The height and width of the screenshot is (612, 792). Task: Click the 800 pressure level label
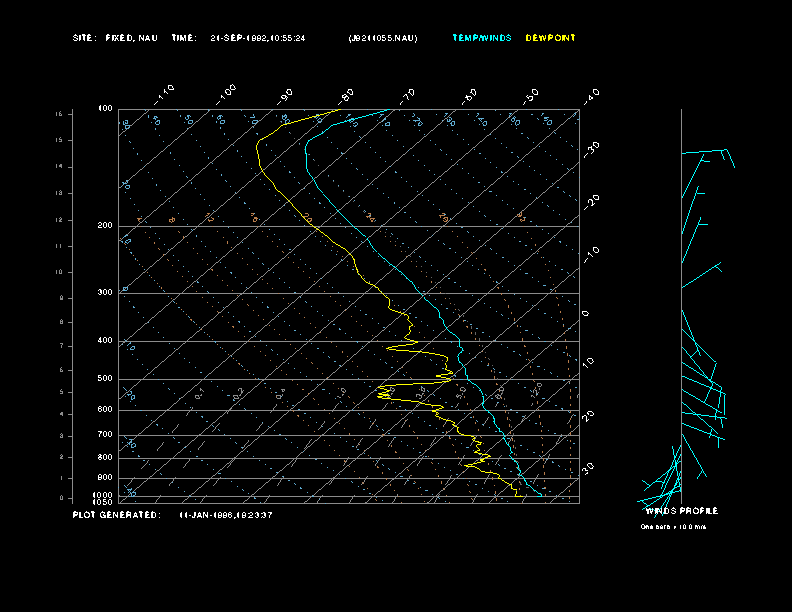[x=105, y=457]
